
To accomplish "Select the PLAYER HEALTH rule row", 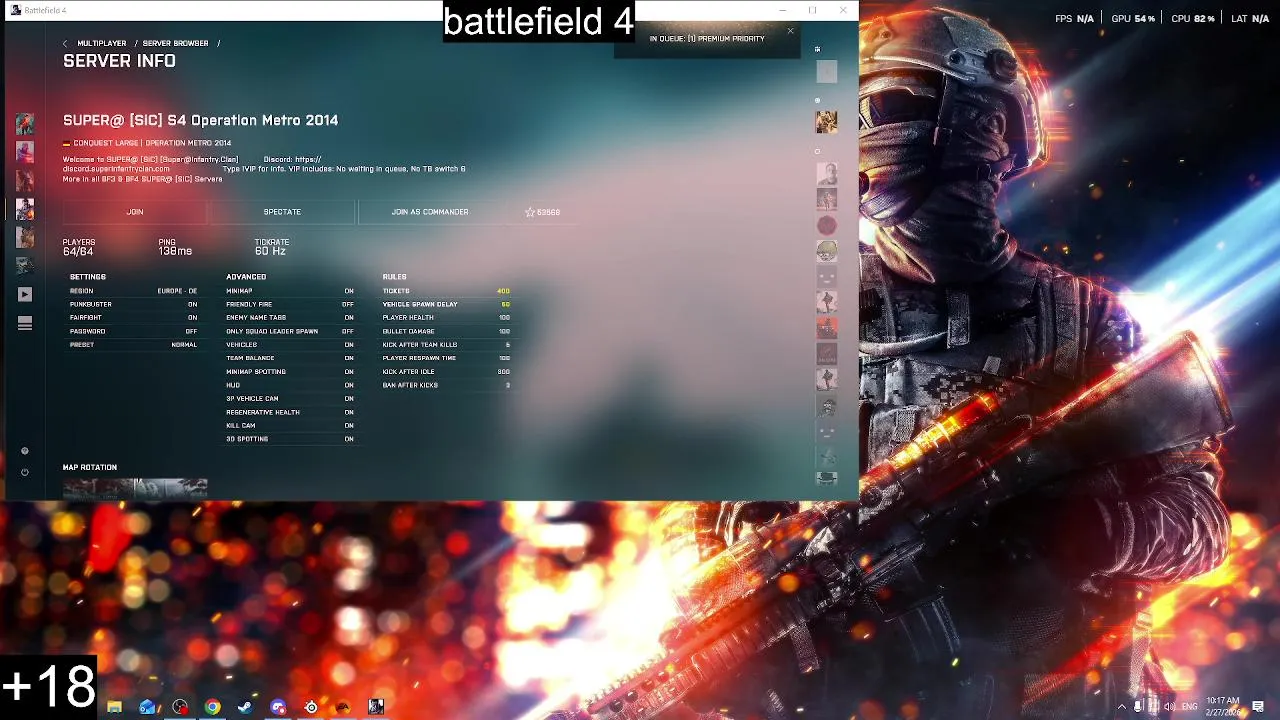I will 446,318.
